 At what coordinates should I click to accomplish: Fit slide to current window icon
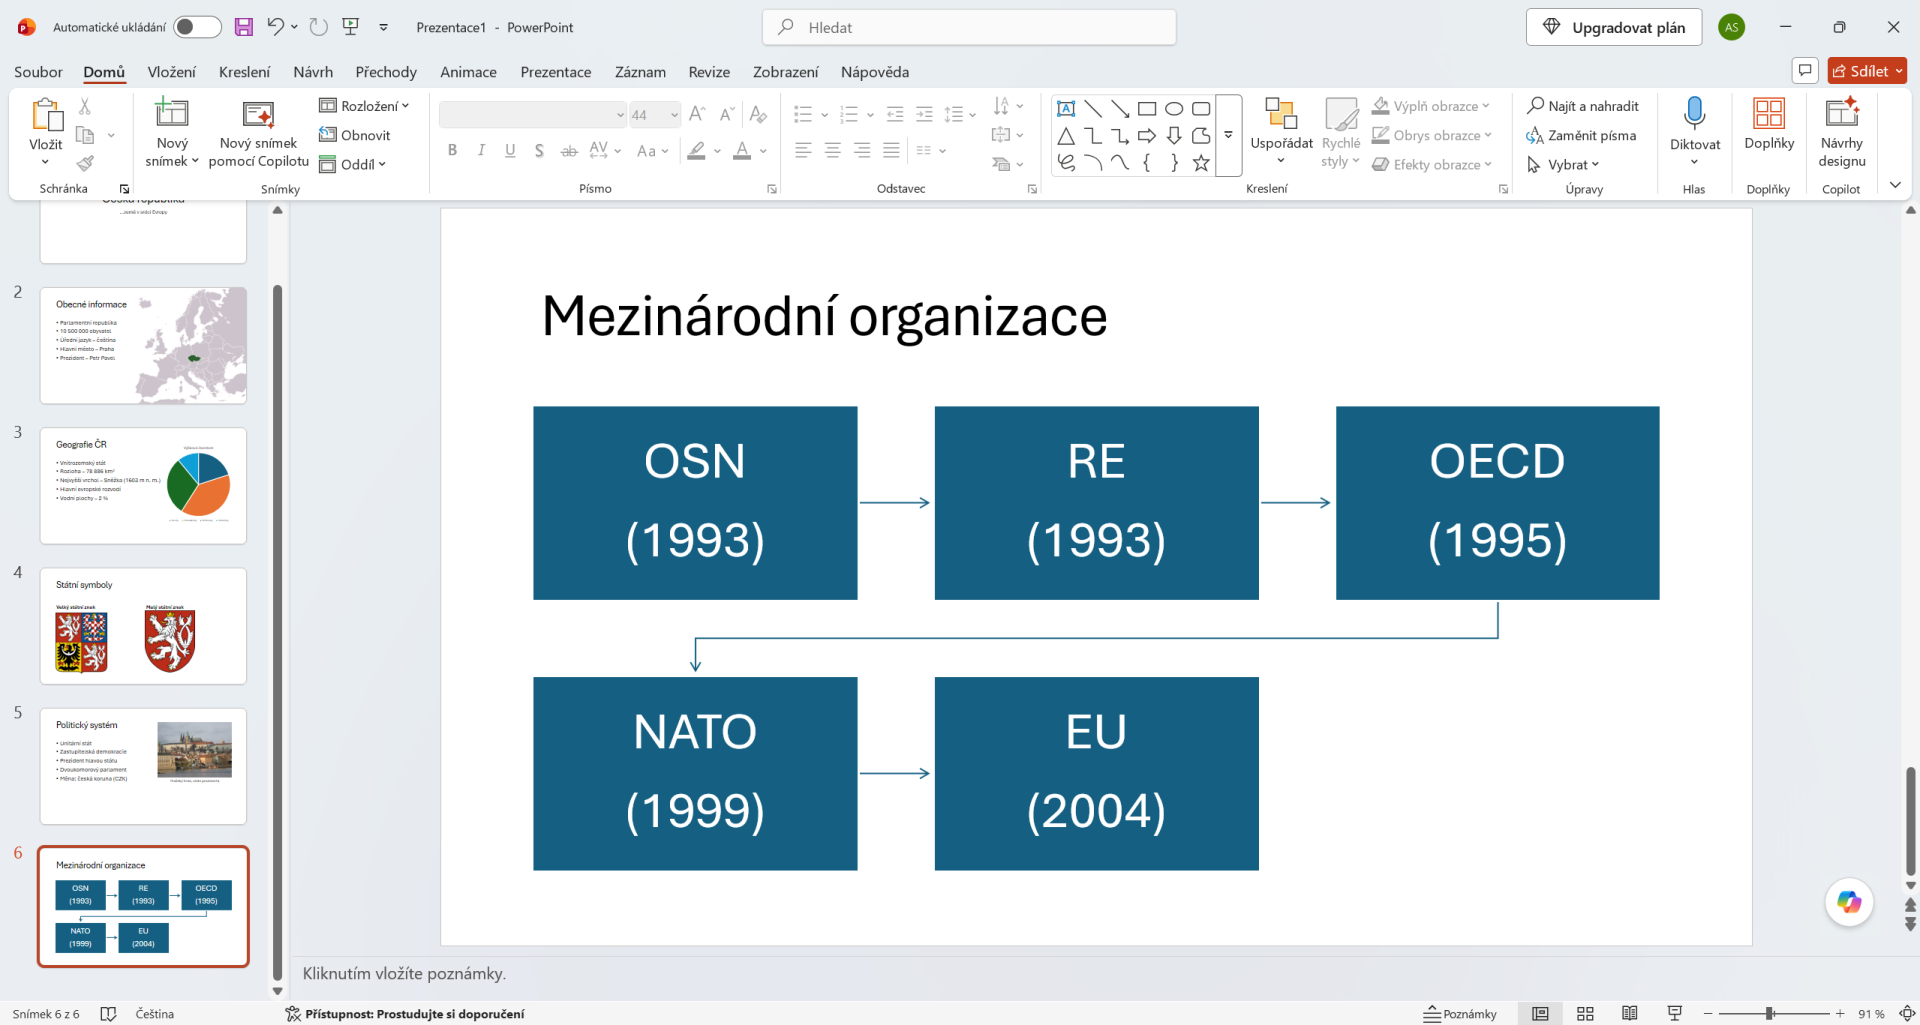[x=1907, y=1014]
